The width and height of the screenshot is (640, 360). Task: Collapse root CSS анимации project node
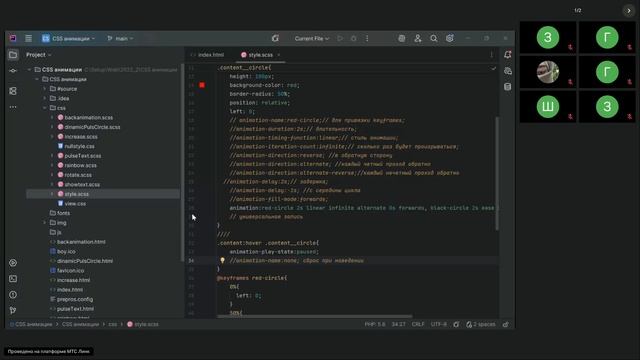click(x=29, y=70)
